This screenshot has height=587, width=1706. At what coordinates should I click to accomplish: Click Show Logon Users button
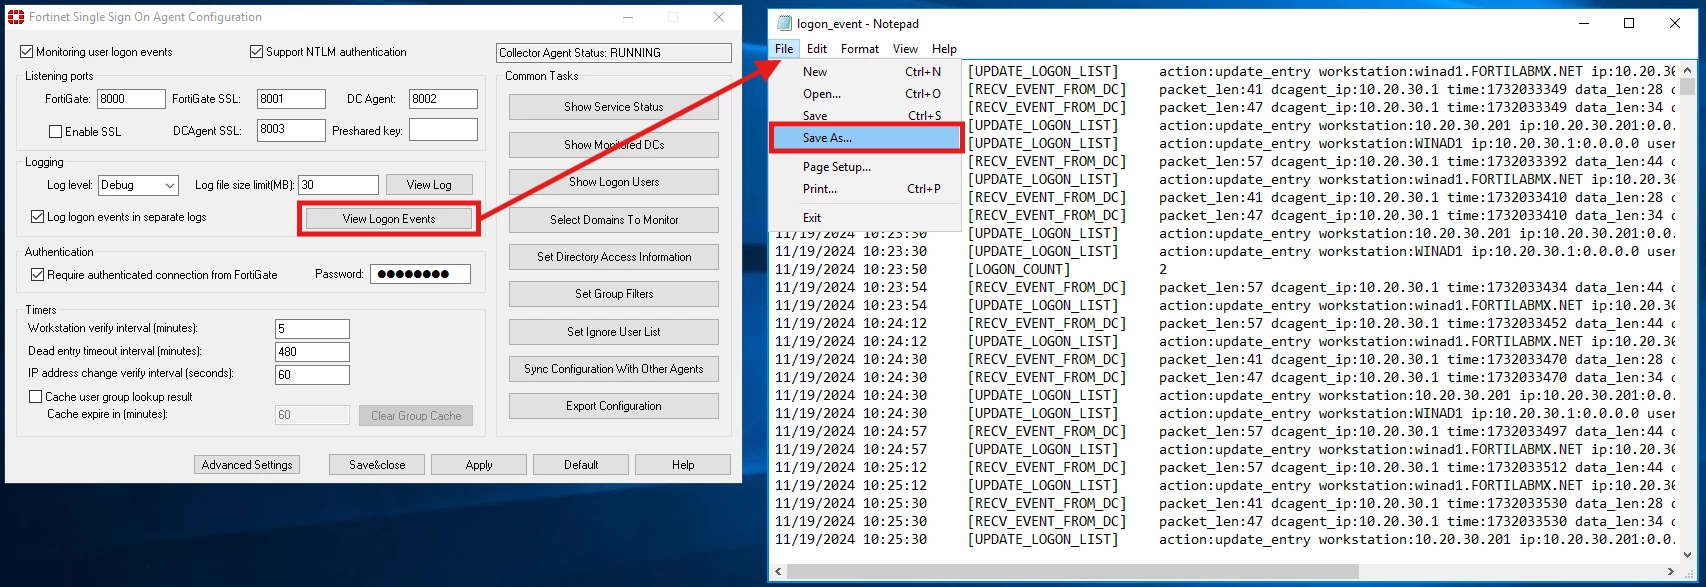(x=614, y=182)
